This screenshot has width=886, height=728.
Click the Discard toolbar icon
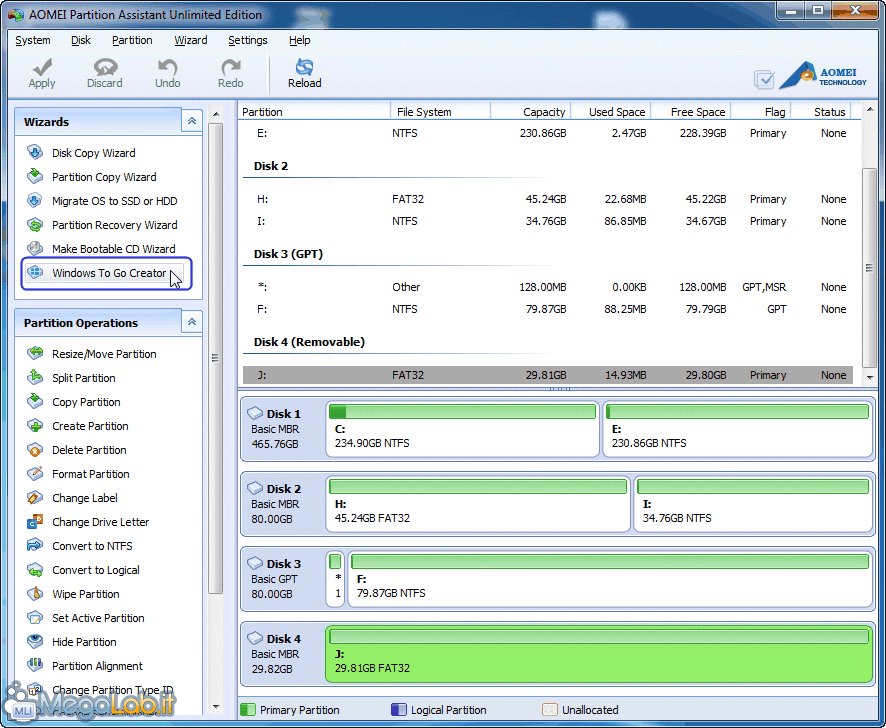(x=105, y=67)
